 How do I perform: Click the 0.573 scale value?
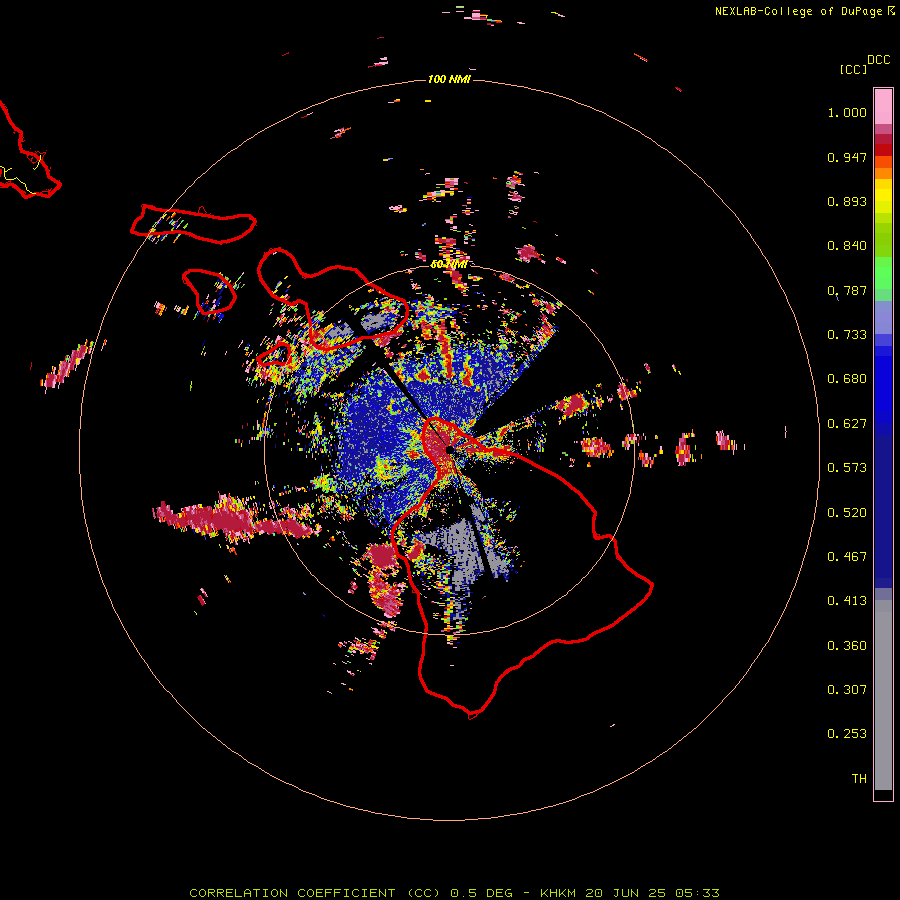coord(847,468)
